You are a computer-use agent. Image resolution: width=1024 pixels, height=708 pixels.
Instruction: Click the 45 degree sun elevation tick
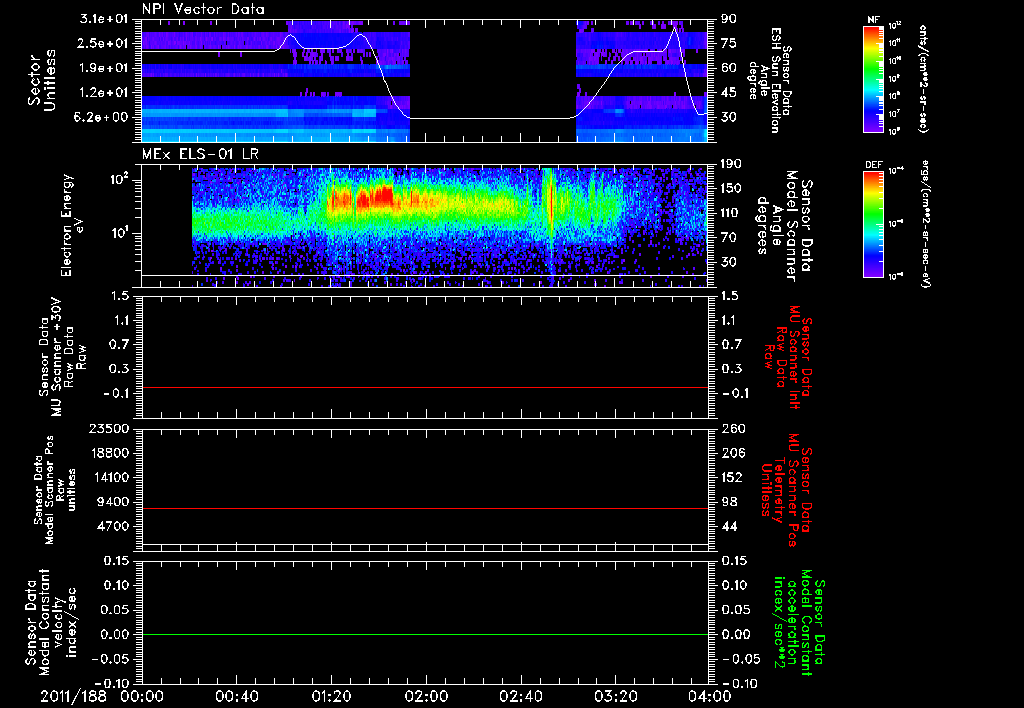tap(729, 93)
